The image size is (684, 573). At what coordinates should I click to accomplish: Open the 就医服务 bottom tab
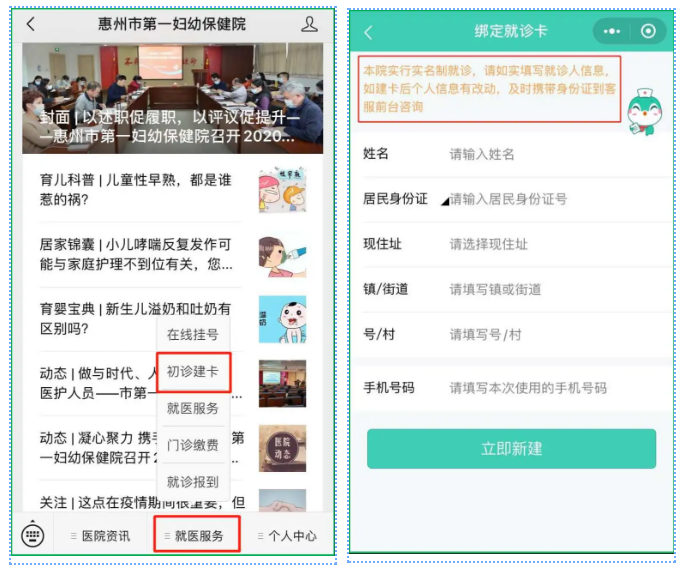click(x=197, y=535)
